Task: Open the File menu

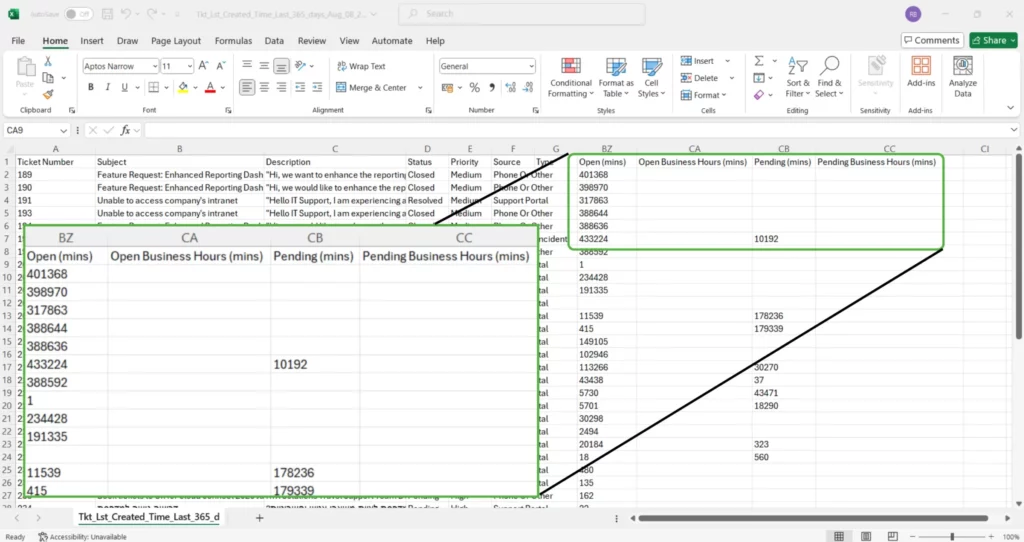Action: (x=18, y=40)
